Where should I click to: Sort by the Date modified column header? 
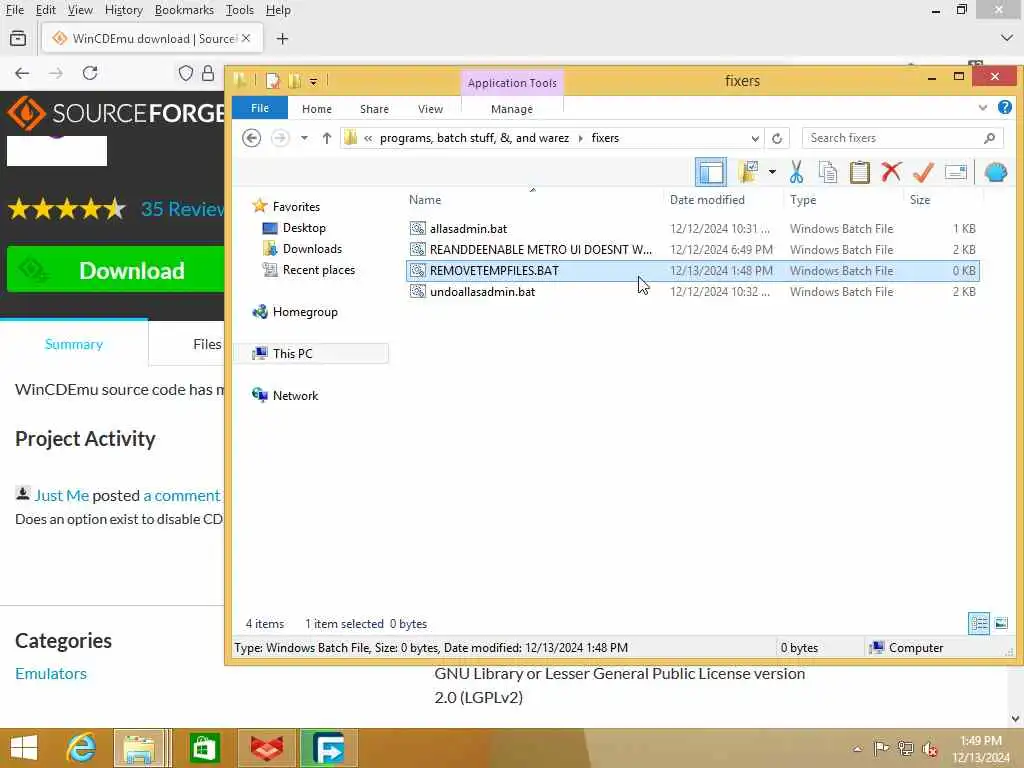(x=707, y=200)
